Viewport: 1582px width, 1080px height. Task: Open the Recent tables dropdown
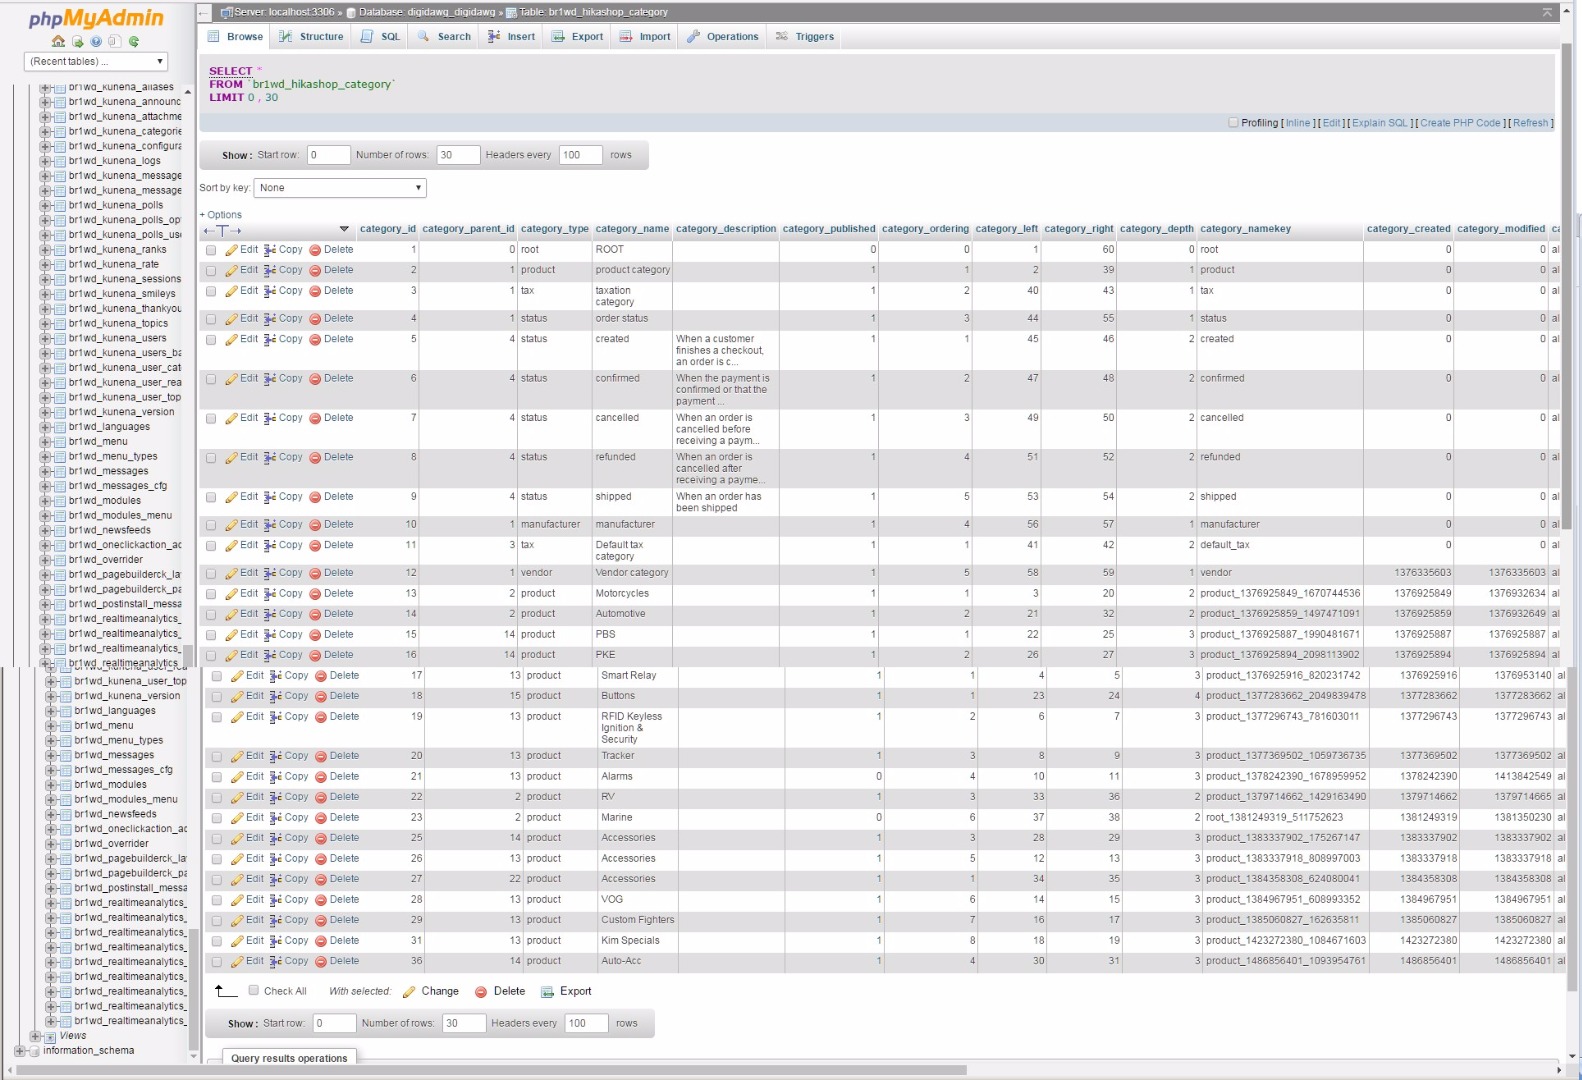(96, 62)
